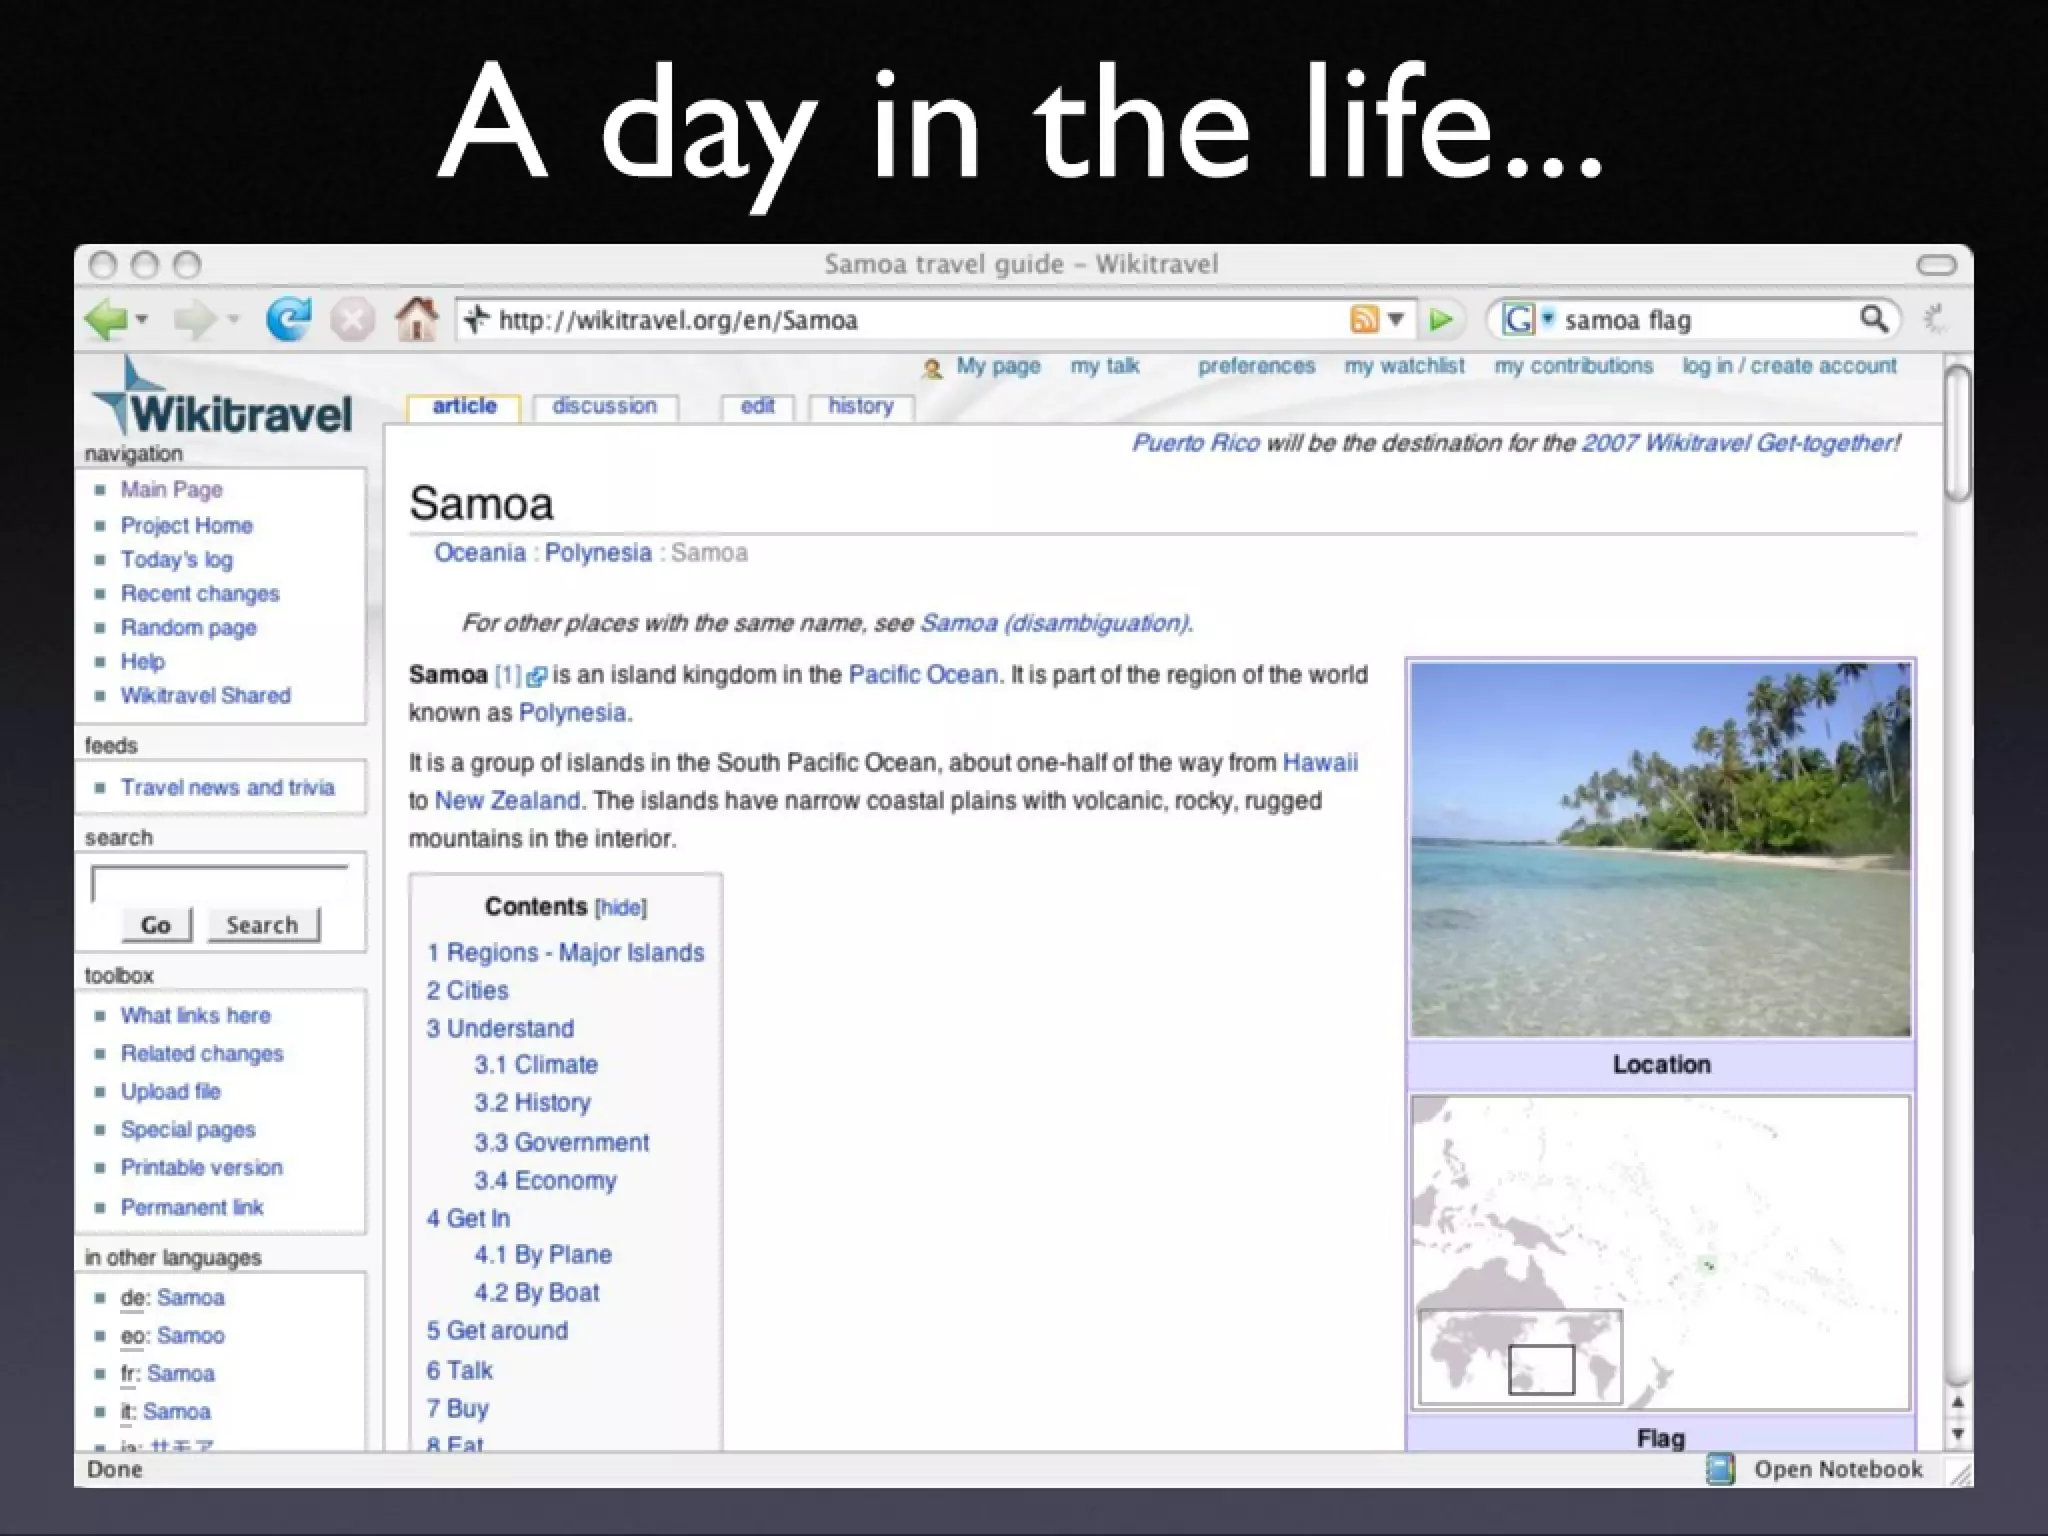Expand the dropdown beside the RSS icon

tap(1396, 320)
